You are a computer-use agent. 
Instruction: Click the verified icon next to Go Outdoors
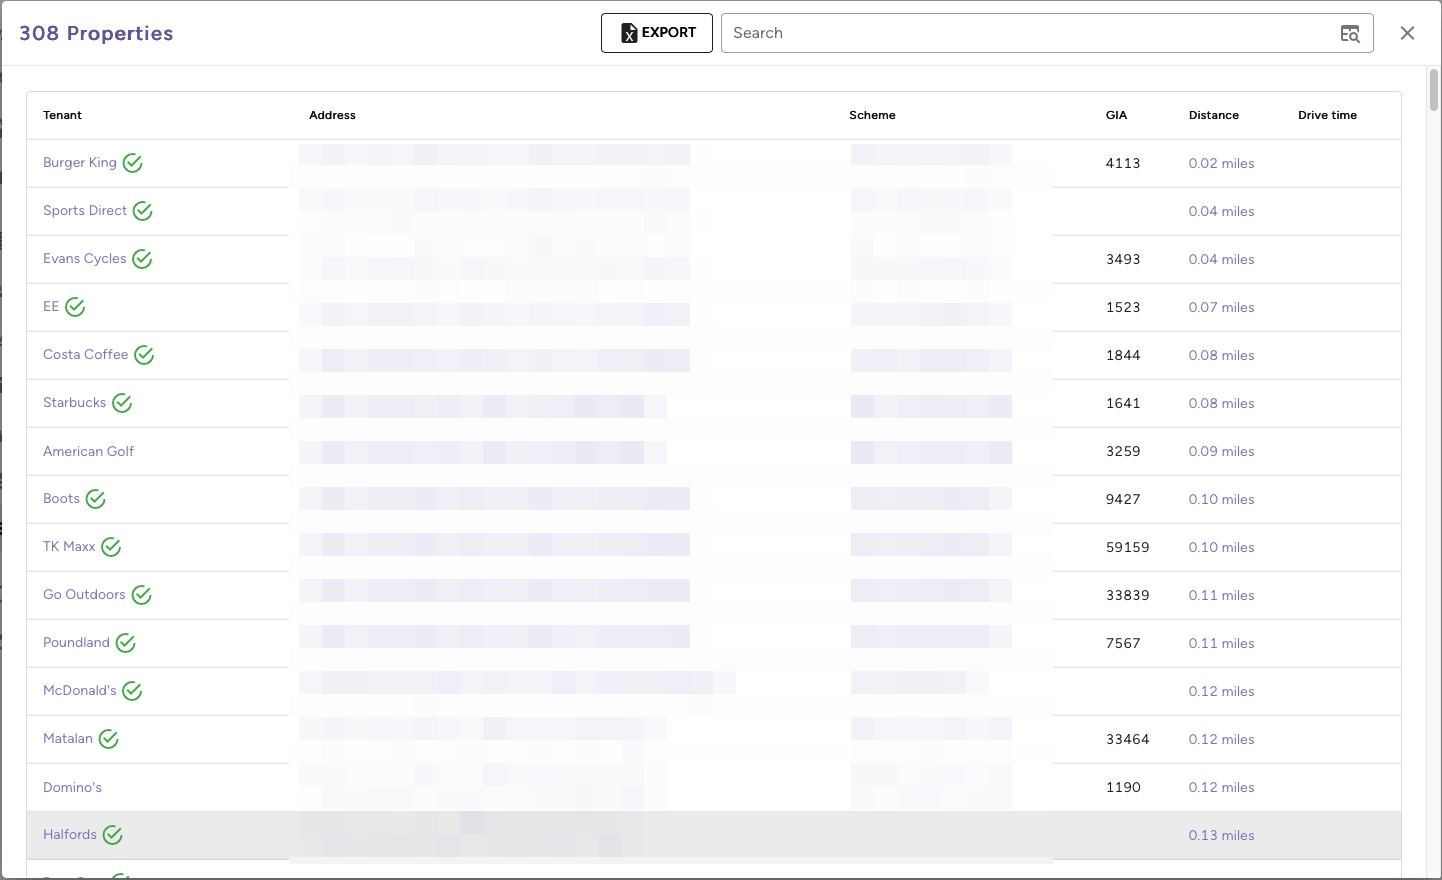point(141,594)
